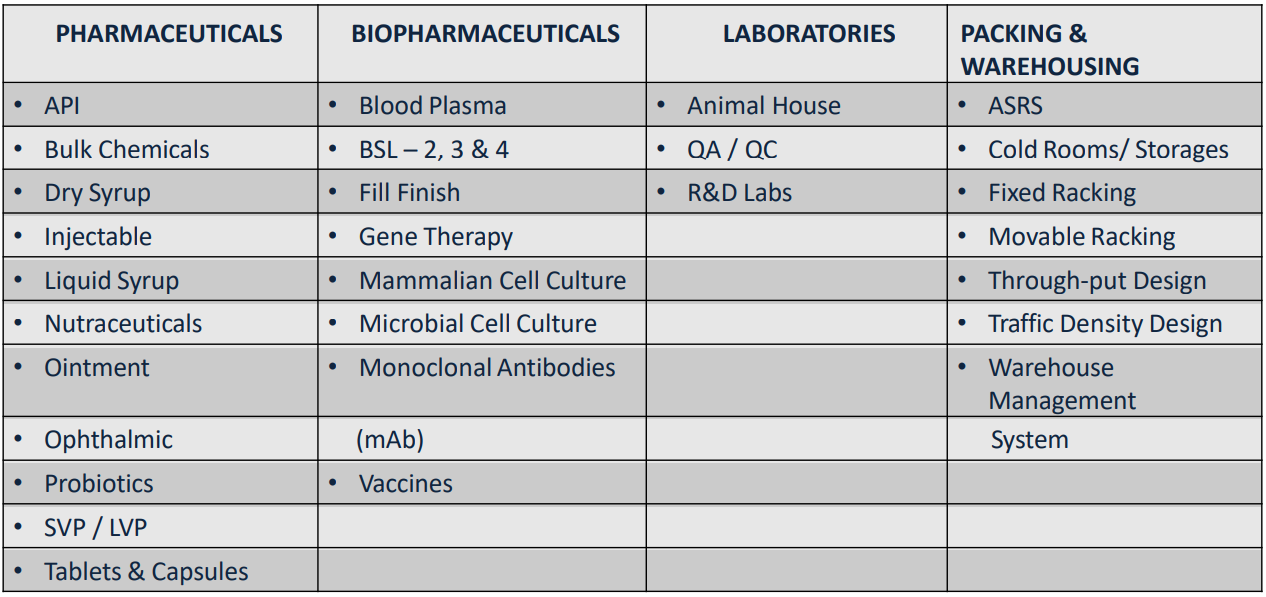This screenshot has width=1266, height=597.
Task: Select the BIOPHARMACEUTICALS column header
Action: (485, 34)
